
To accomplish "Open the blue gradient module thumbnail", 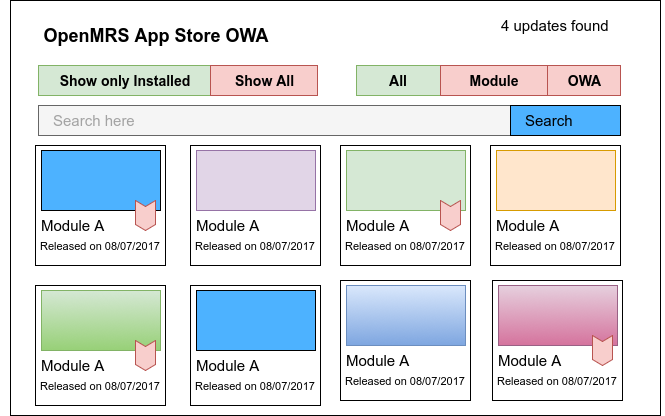I will click(x=406, y=315).
